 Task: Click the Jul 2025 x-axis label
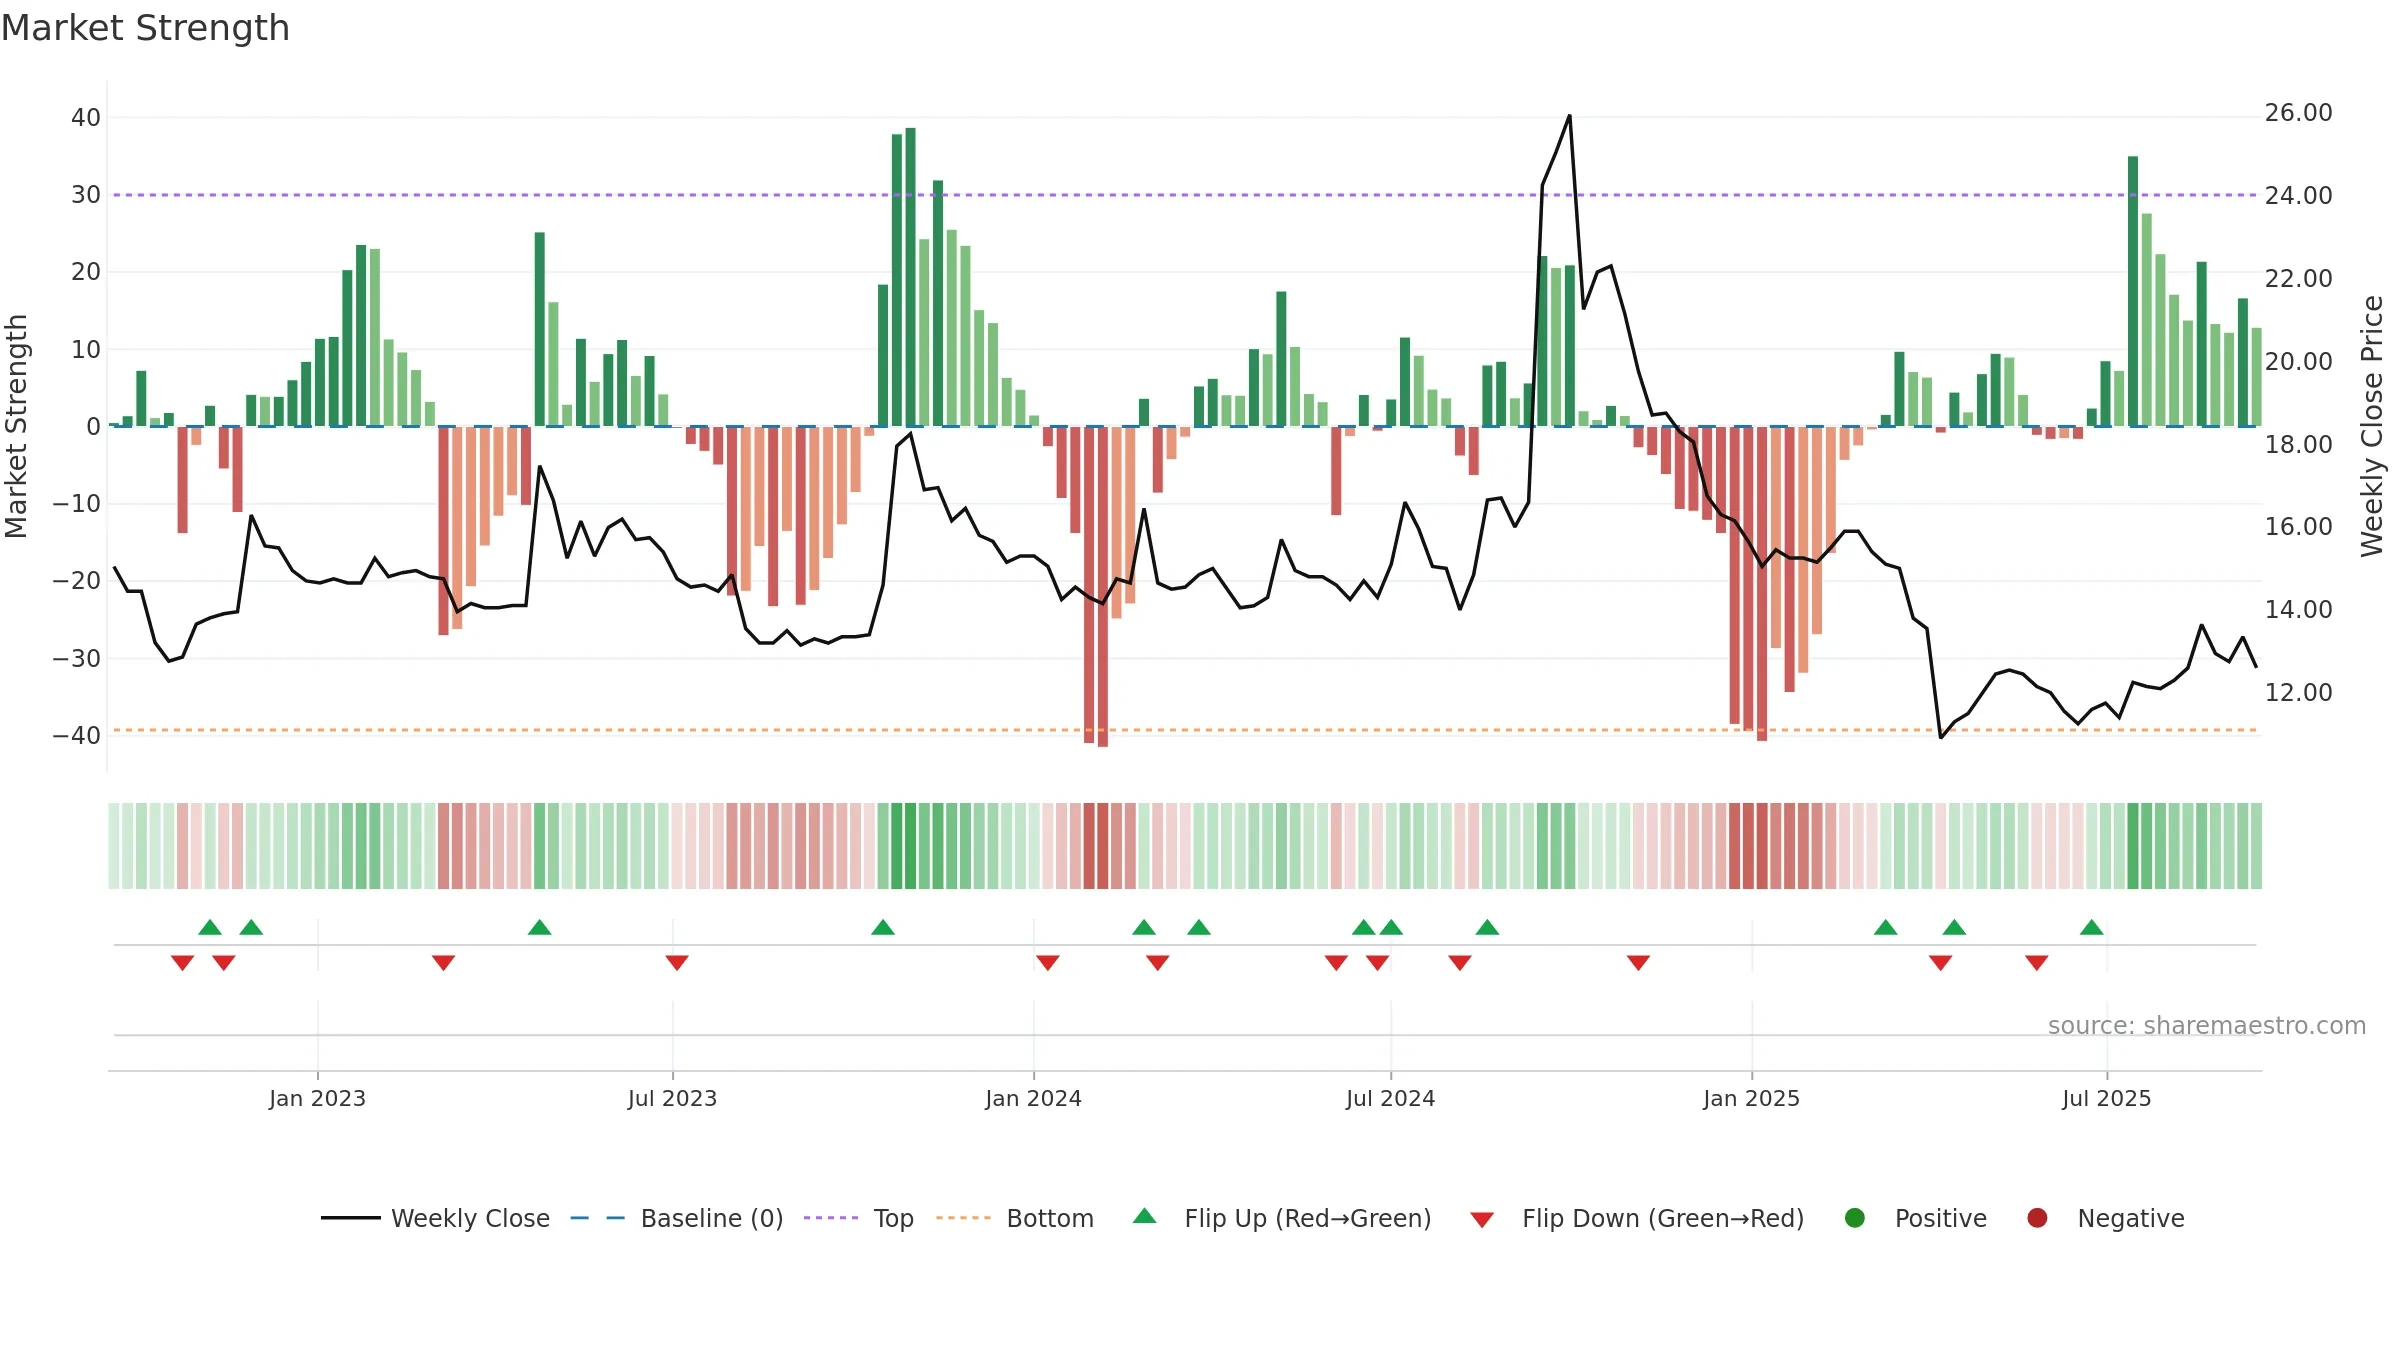[x=2106, y=1098]
